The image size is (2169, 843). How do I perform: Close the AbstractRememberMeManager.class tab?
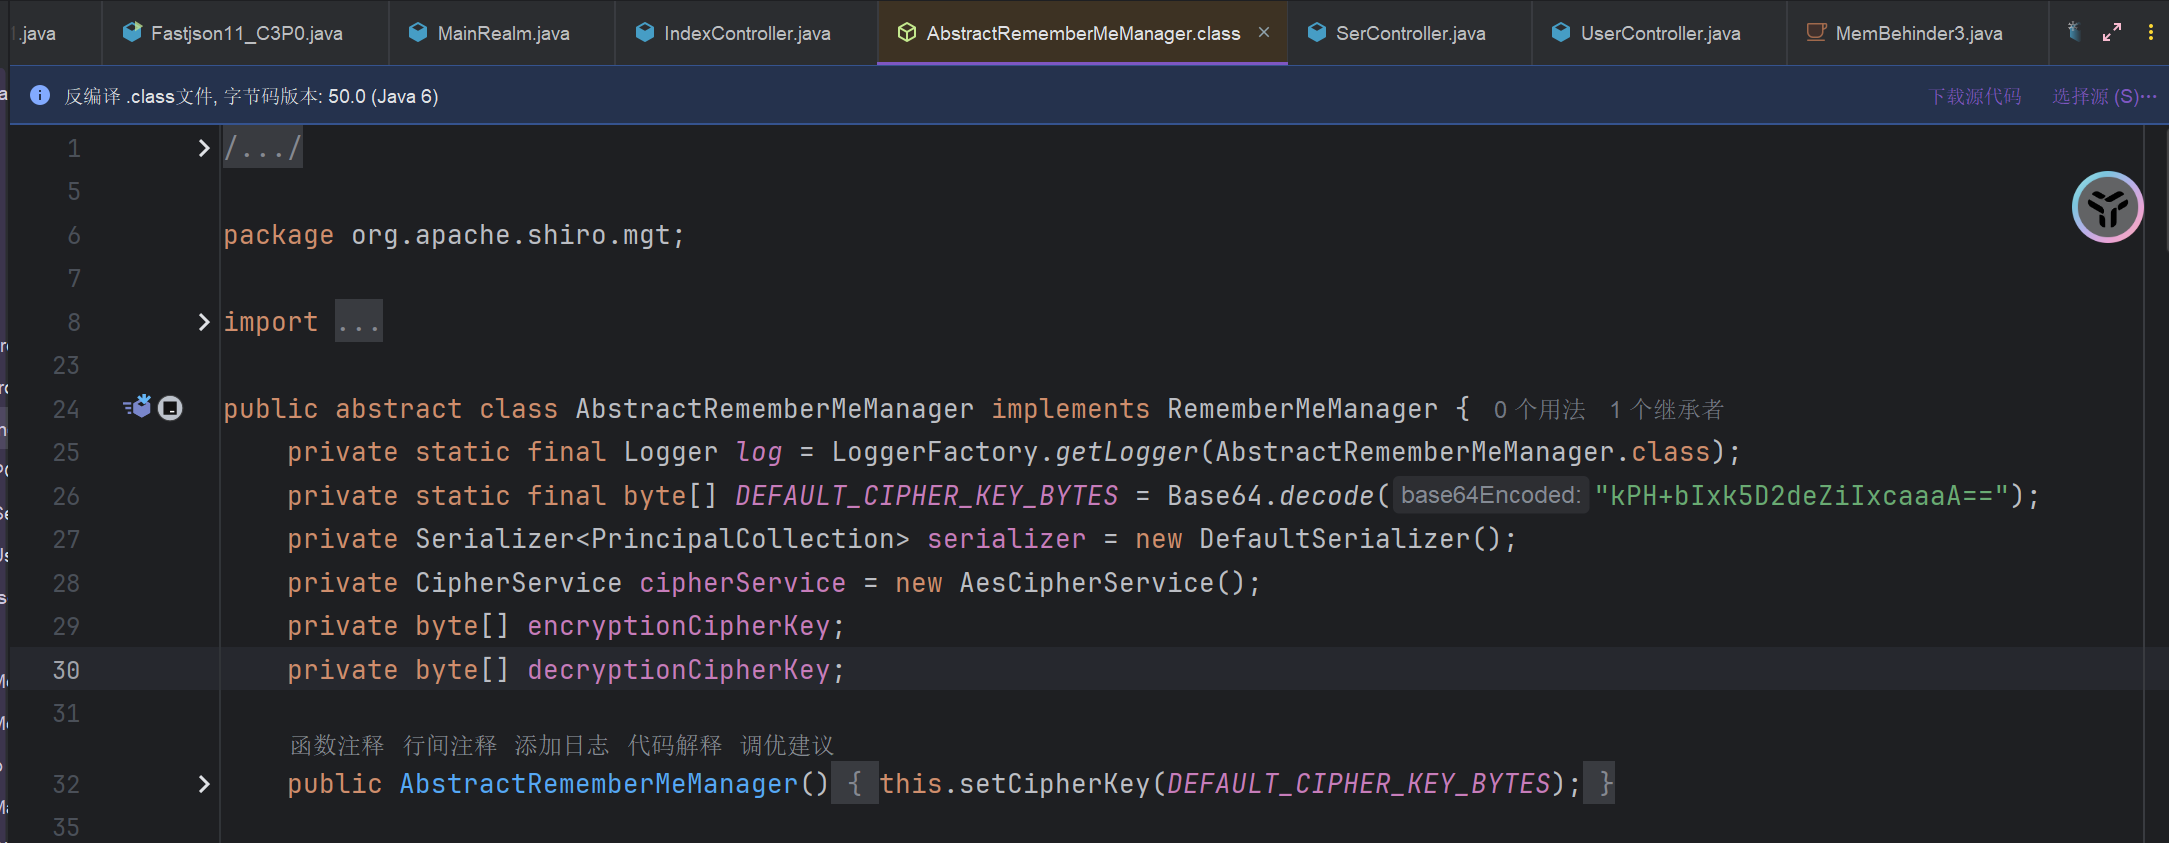click(x=1264, y=32)
